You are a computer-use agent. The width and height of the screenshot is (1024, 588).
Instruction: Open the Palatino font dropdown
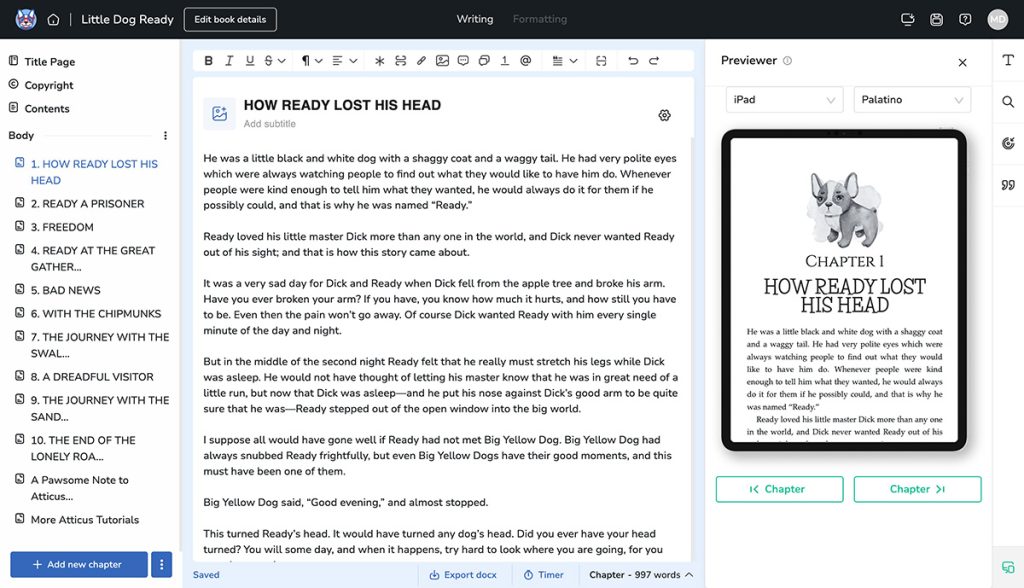pos(912,100)
